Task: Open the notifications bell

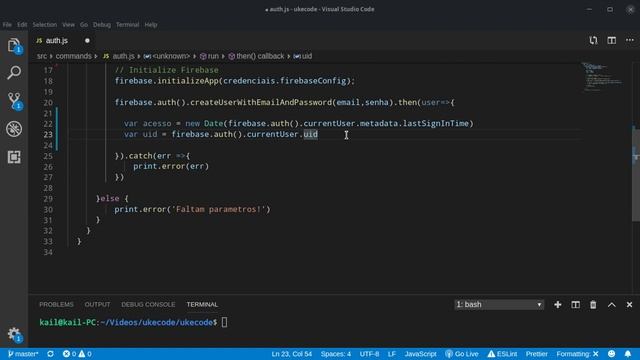Action: (628, 354)
